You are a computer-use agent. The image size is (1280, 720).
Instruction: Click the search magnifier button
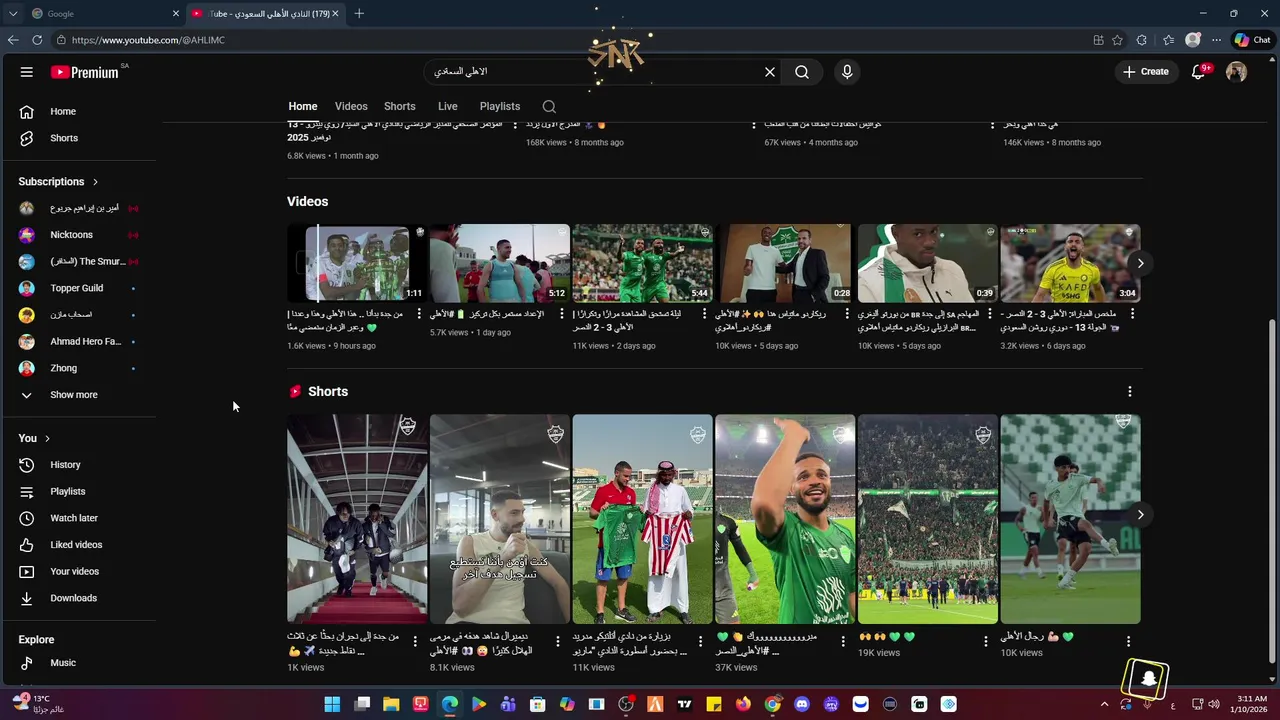coord(802,72)
